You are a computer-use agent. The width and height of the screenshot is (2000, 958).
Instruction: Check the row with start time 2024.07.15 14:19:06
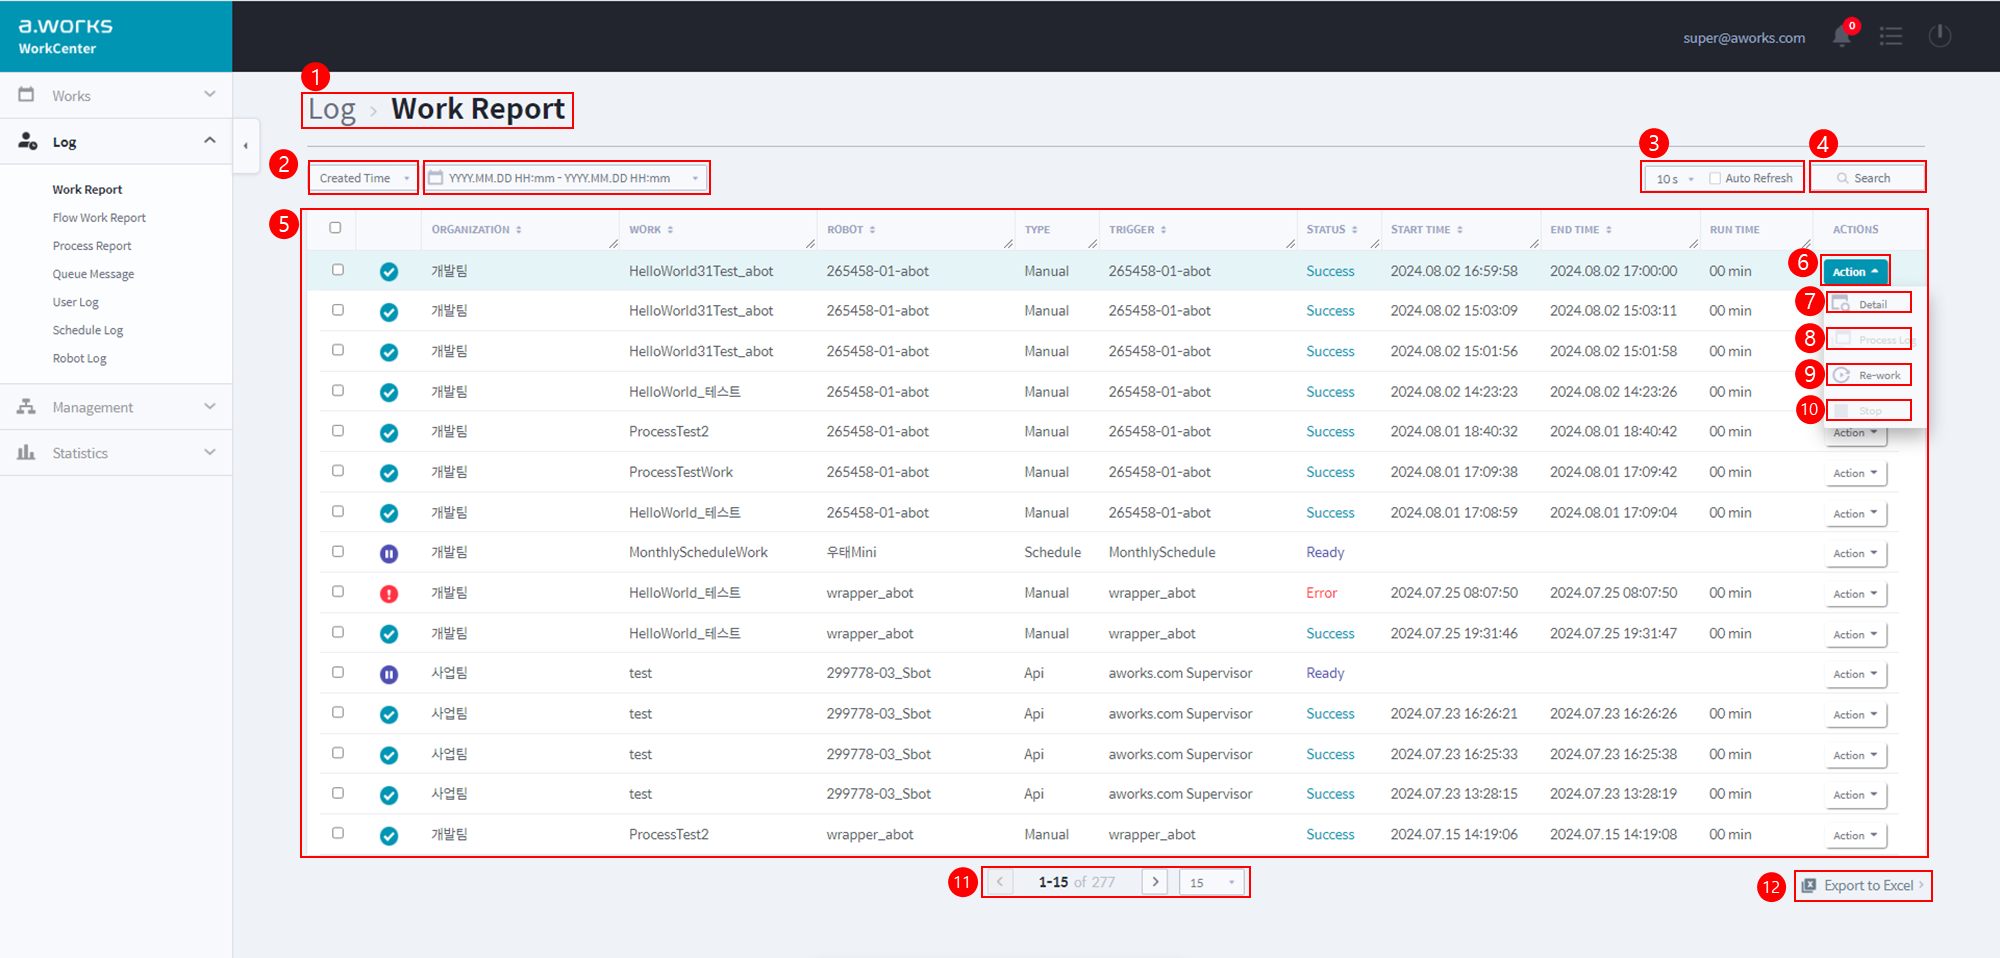point(338,833)
